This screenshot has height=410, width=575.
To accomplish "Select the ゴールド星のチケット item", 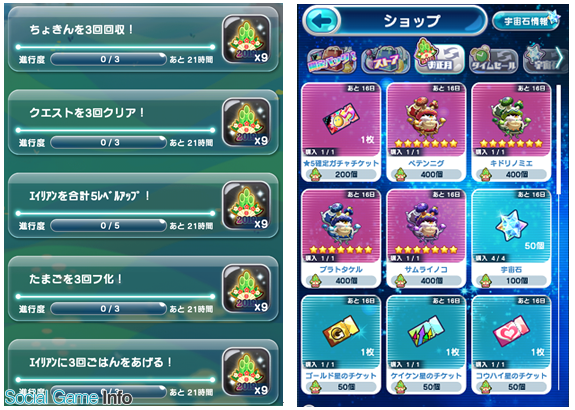I will click(341, 345).
